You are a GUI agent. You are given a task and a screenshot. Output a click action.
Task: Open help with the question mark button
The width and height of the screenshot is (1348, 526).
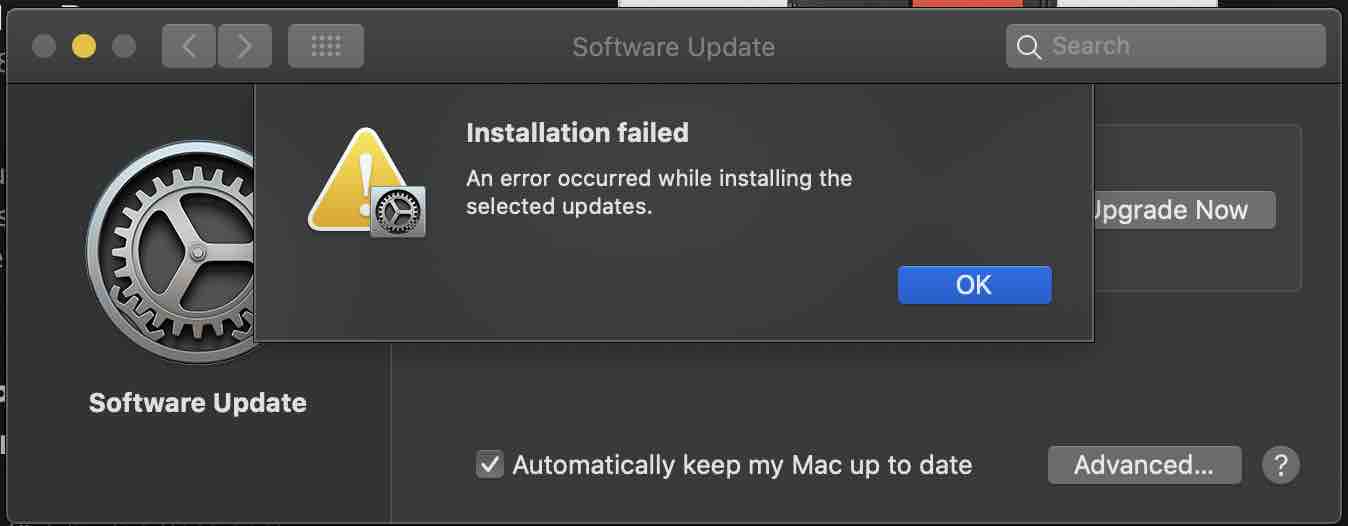point(1280,465)
